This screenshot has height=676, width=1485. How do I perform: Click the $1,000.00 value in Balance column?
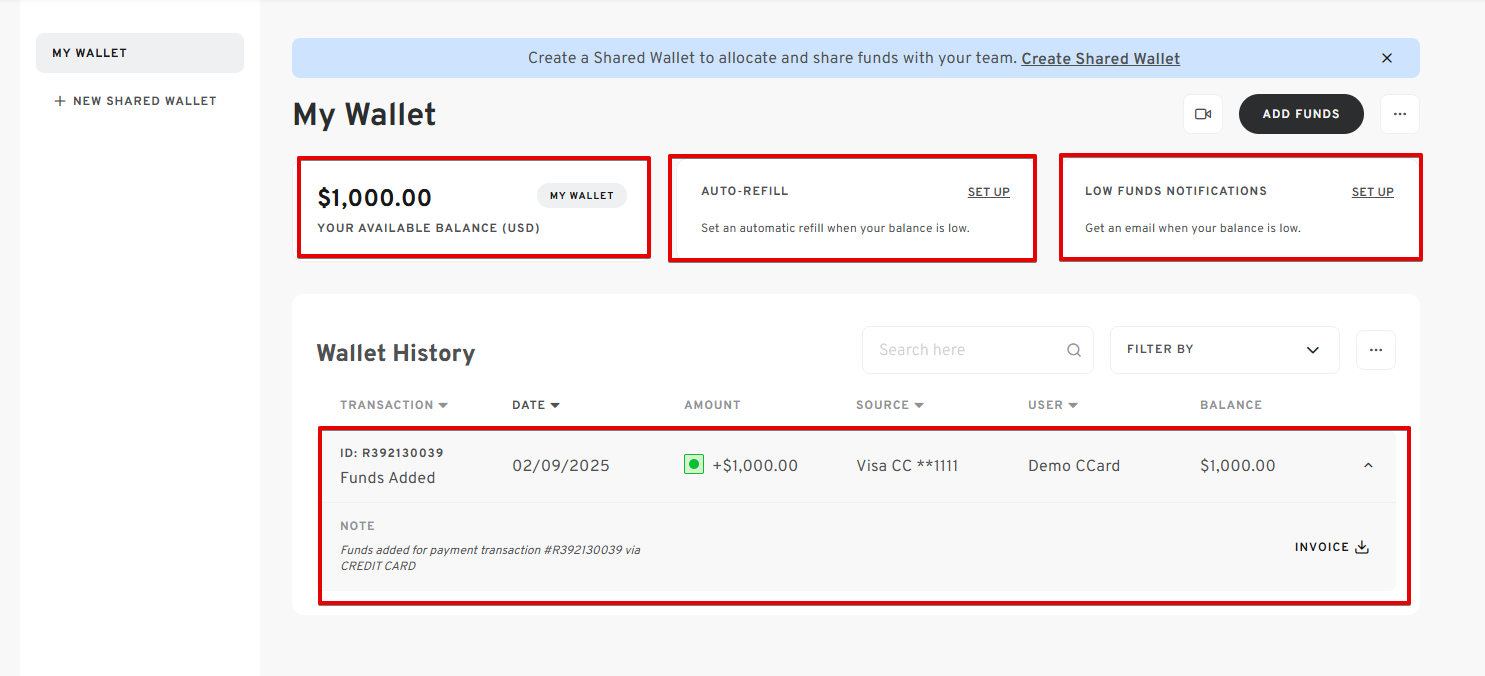(1238, 466)
